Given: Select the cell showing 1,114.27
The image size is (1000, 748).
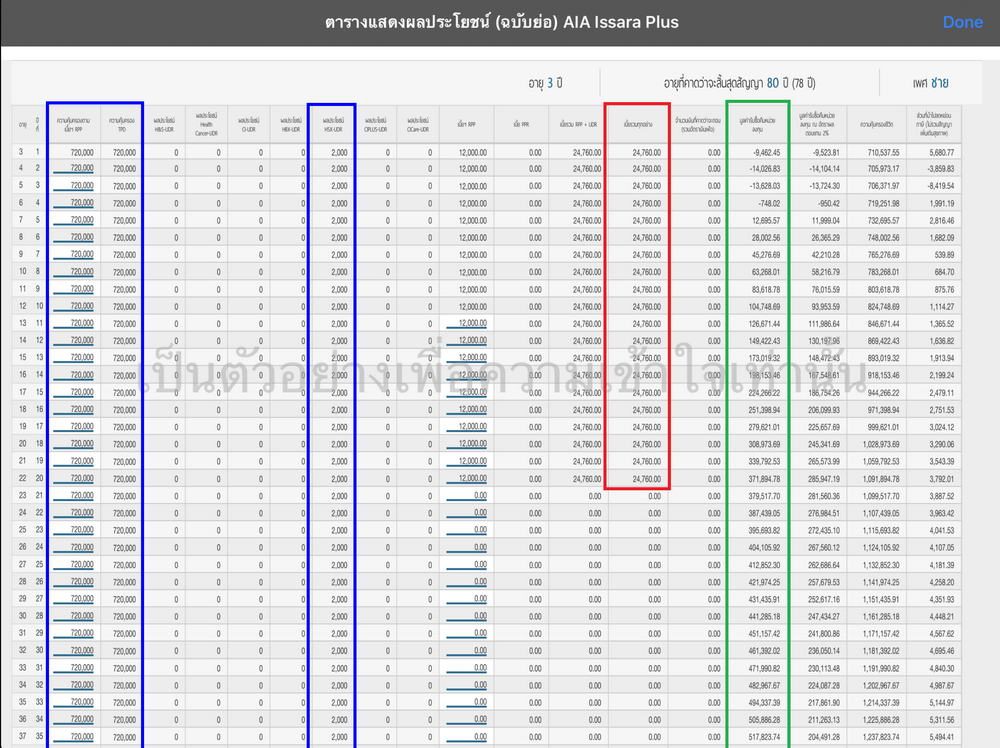Looking at the screenshot, I should 942,307.
